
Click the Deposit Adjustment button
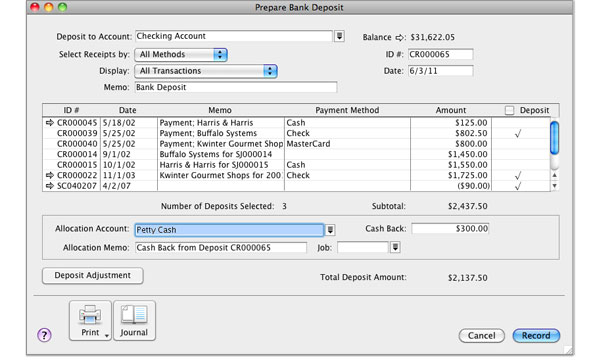[x=93, y=275]
